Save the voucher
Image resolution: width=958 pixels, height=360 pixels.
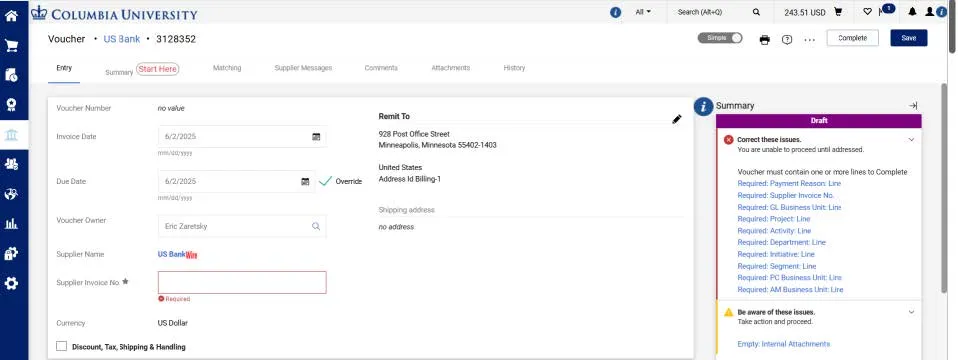[909, 38]
